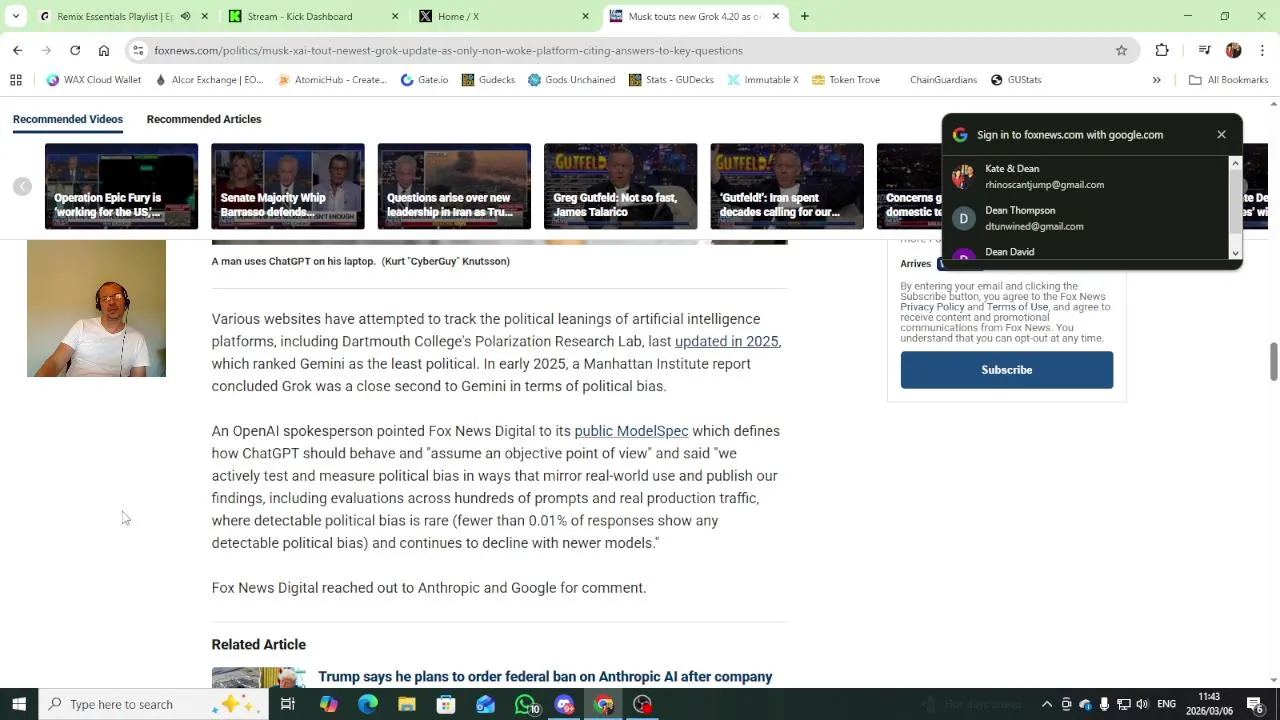1280x720 pixels.
Task: Open the Windows notification center
Action: click(1255, 704)
